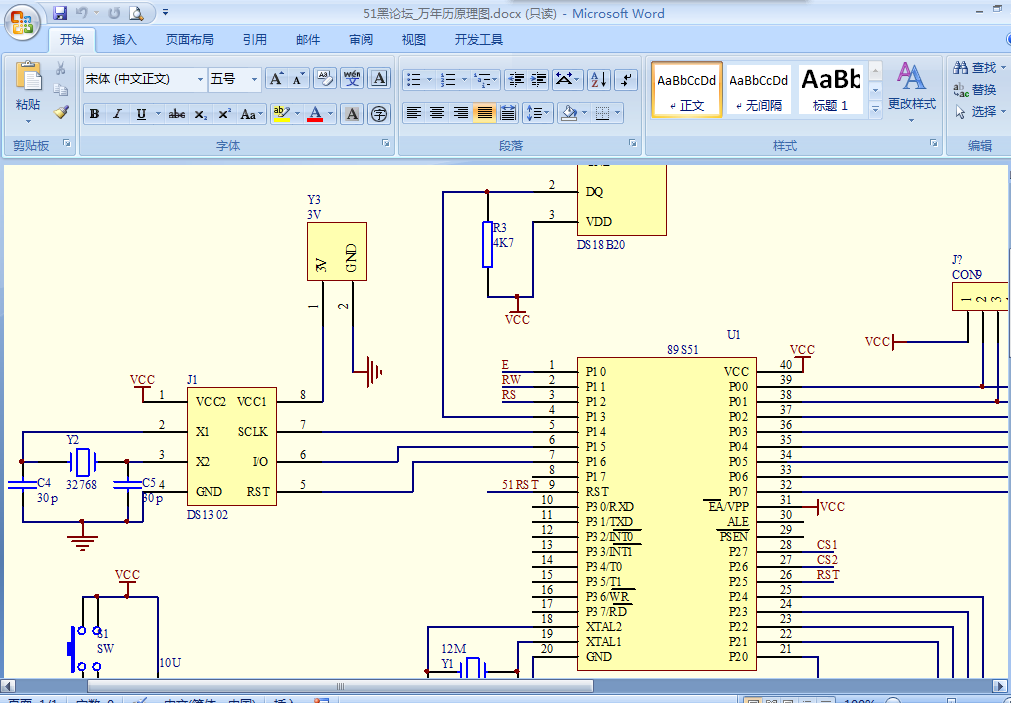Open the 视图 (View) tab
Screen dimensions: 1011x703
[414, 39]
